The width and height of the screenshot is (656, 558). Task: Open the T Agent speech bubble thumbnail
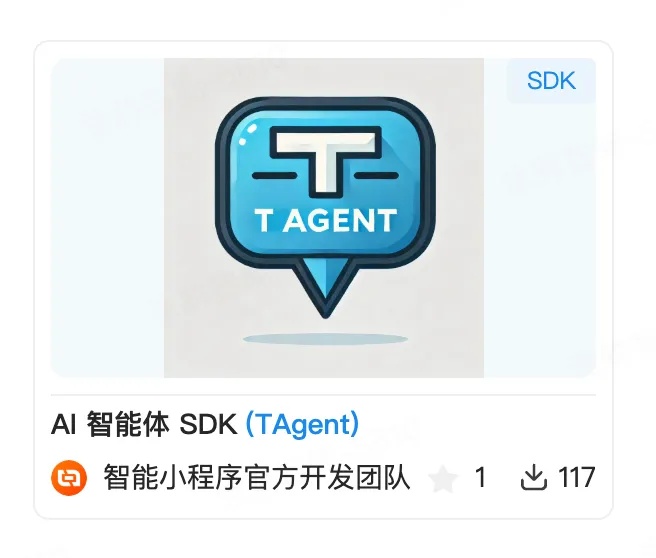click(324, 218)
